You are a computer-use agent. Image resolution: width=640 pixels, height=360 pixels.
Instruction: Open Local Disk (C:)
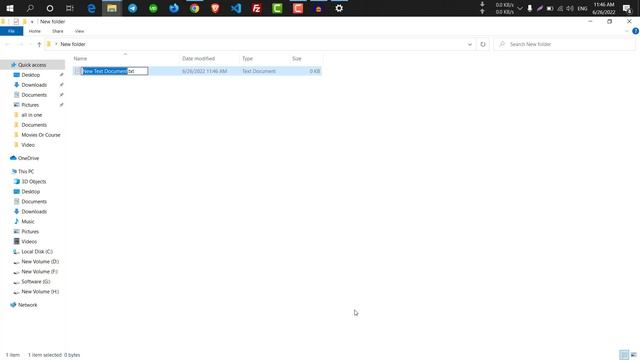click(x=37, y=252)
